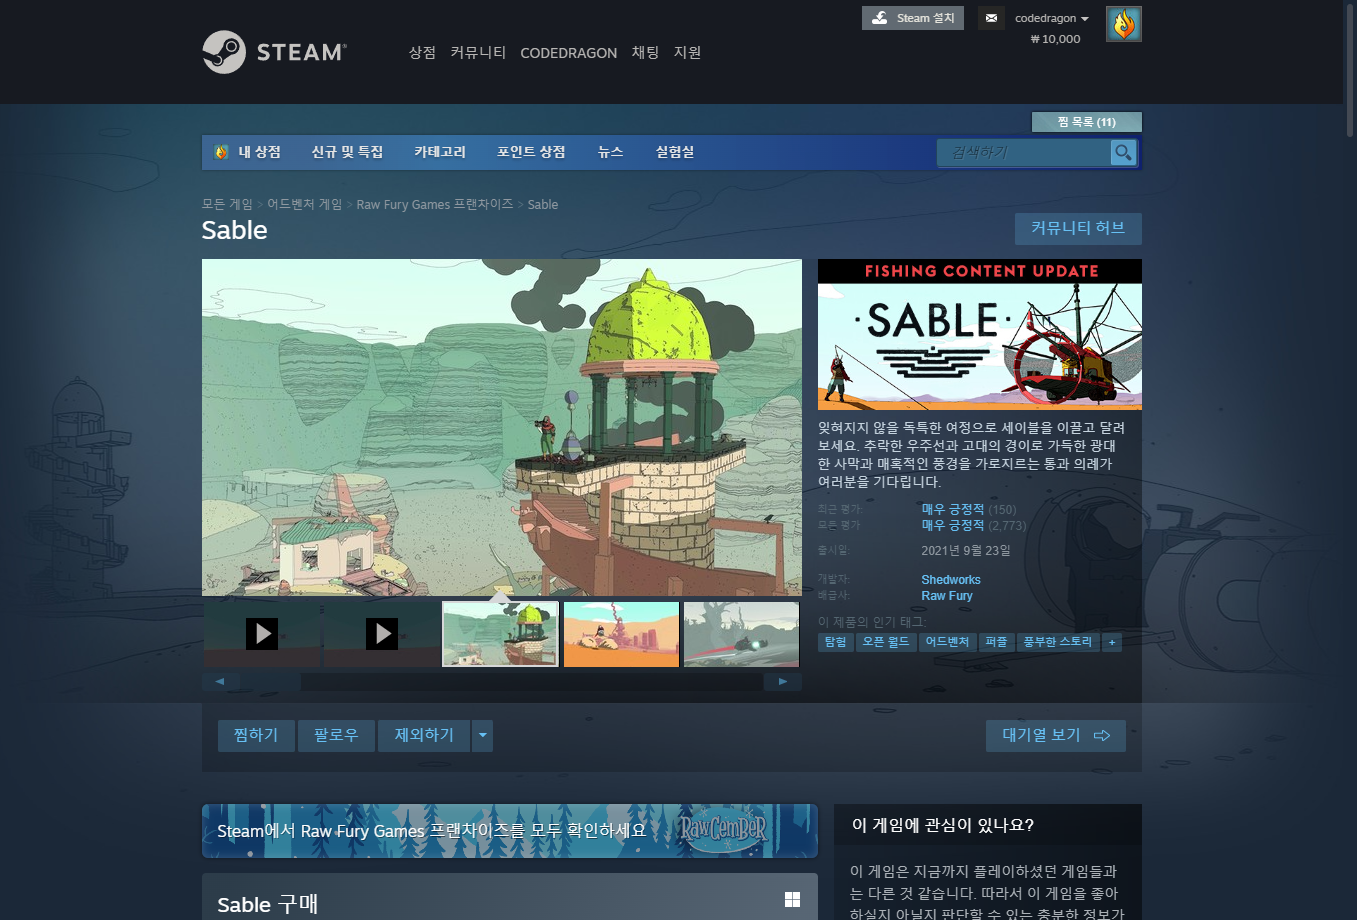The height and width of the screenshot is (920, 1357).
Task: Open the 커뮤니티 menu
Action: 478,53
